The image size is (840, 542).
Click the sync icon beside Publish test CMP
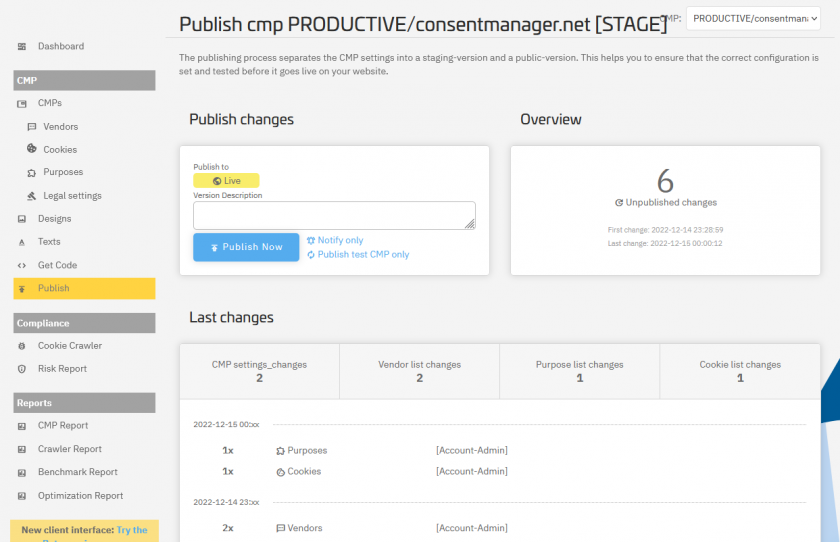[311, 255]
